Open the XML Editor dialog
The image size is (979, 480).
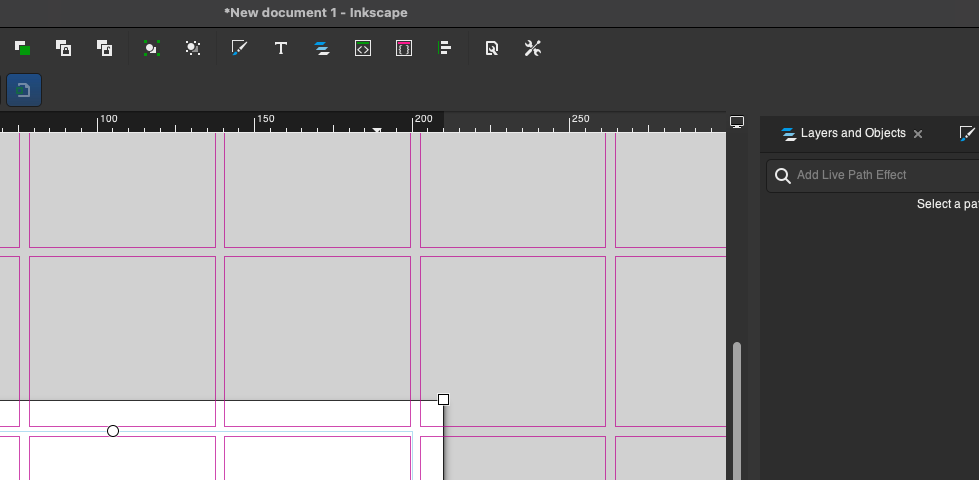coord(363,48)
